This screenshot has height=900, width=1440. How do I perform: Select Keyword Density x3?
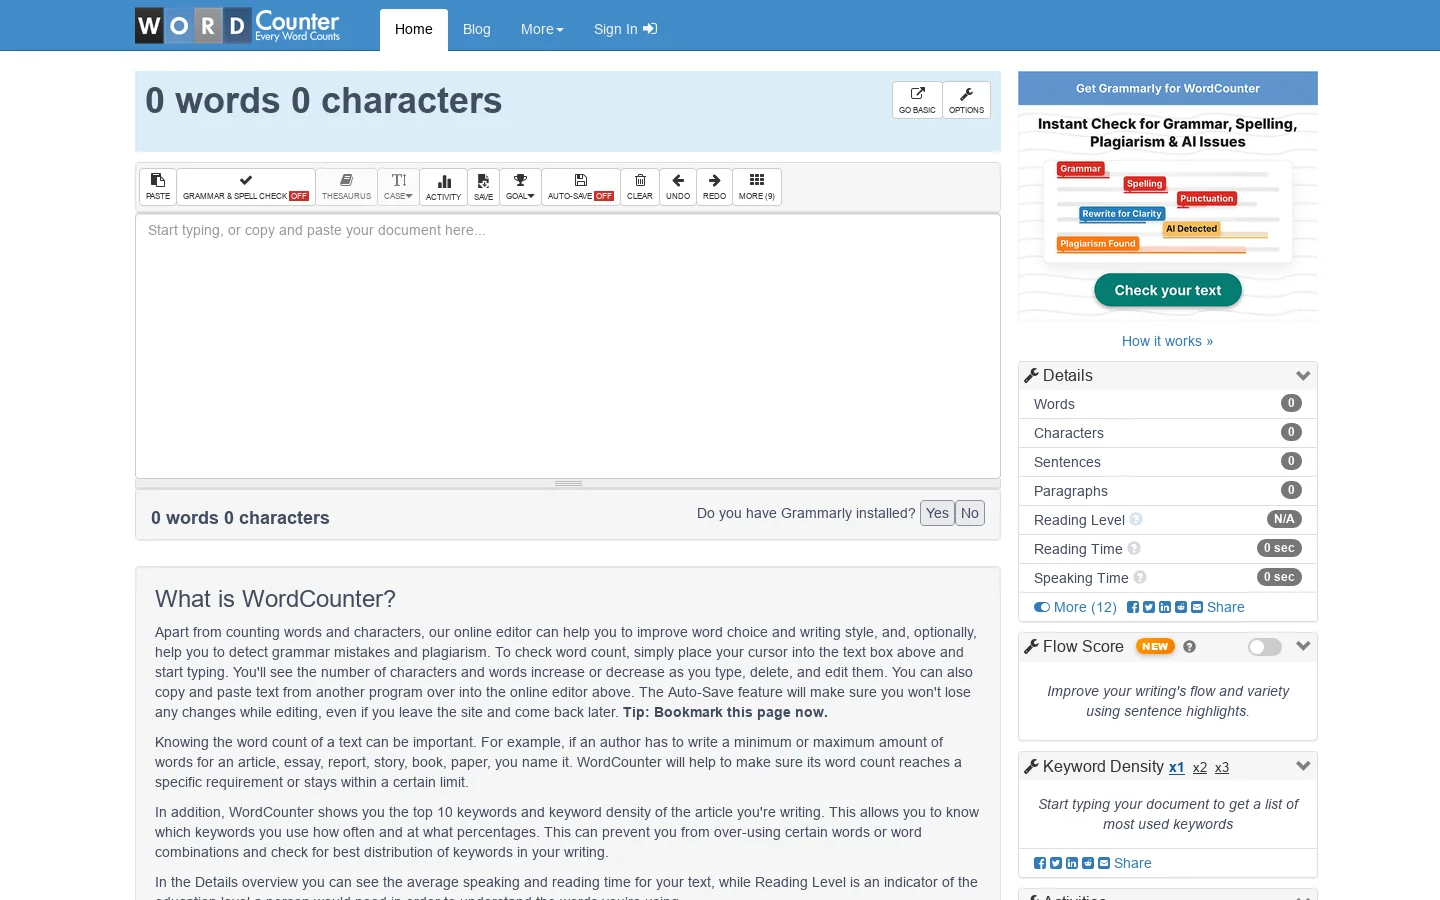click(1222, 768)
